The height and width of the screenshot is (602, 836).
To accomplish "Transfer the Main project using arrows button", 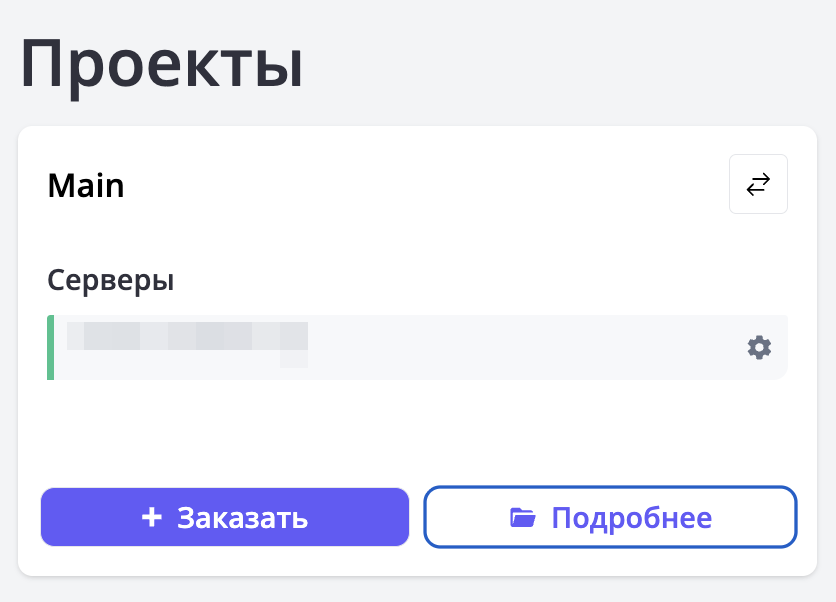I will tap(758, 184).
